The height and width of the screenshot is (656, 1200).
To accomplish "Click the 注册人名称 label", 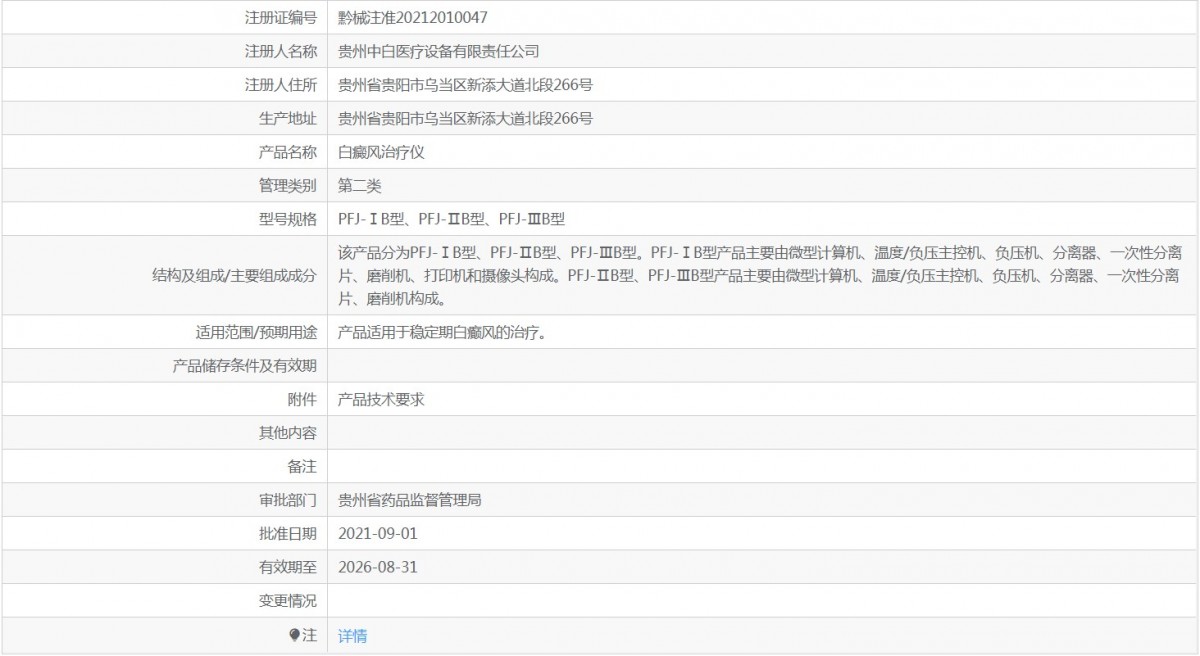I will [281, 51].
